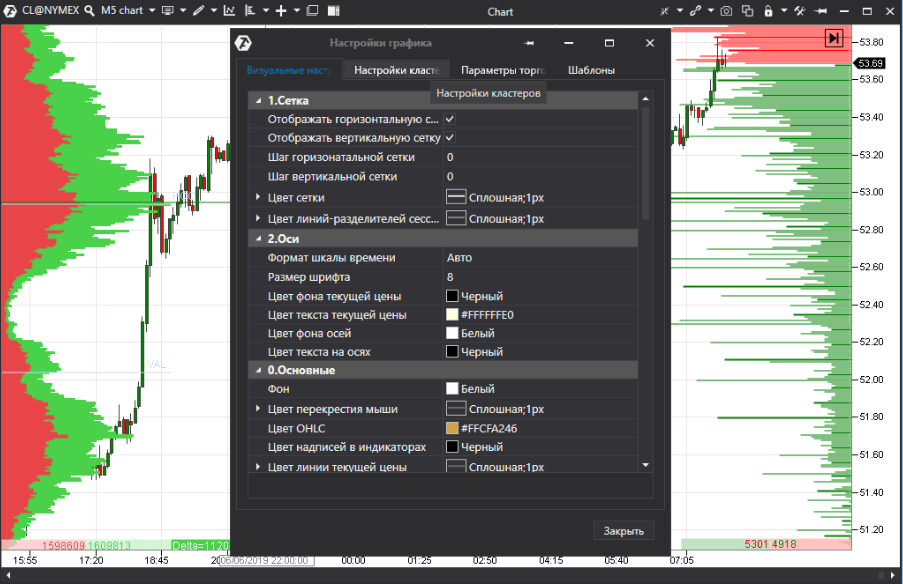The height and width of the screenshot is (584, 903).
Task: Take a chart screenshot with camera icon
Action: pyautogui.click(x=725, y=11)
